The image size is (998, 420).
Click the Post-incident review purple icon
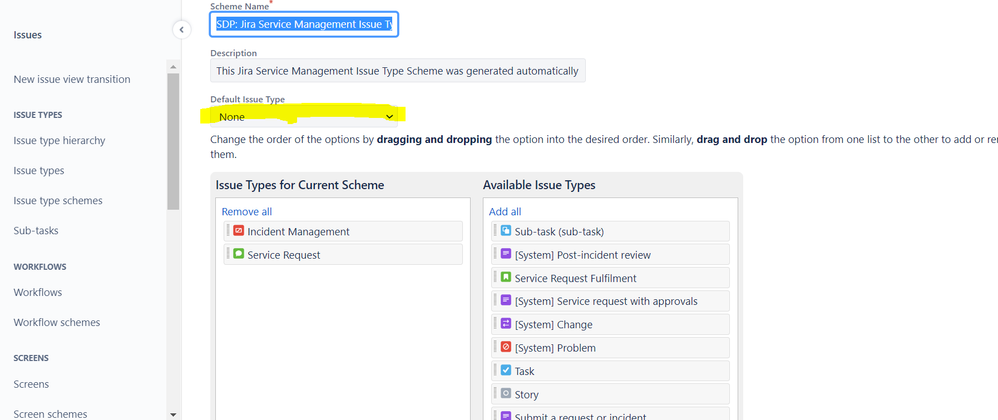pyautogui.click(x=506, y=254)
